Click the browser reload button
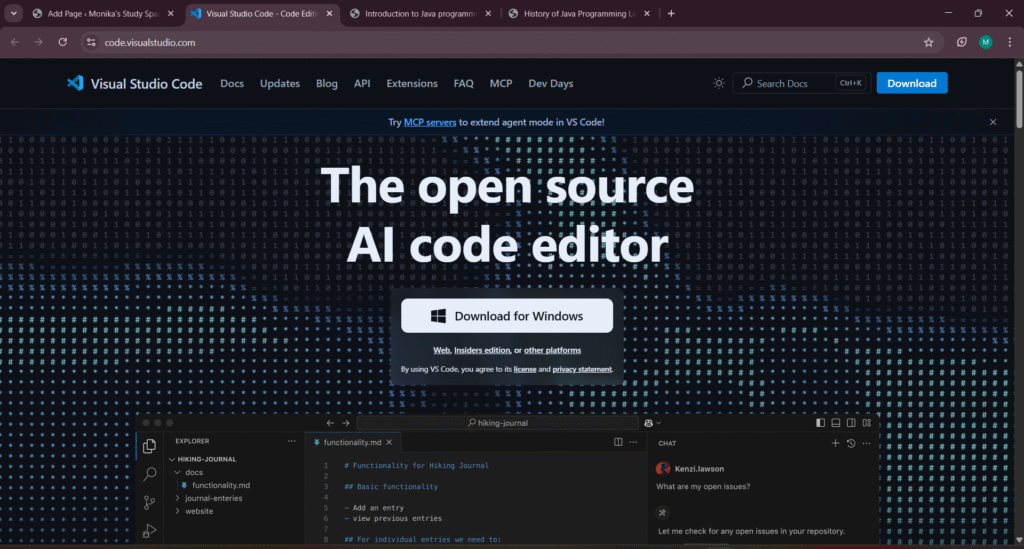Image resolution: width=1024 pixels, height=549 pixels. pyautogui.click(x=63, y=42)
